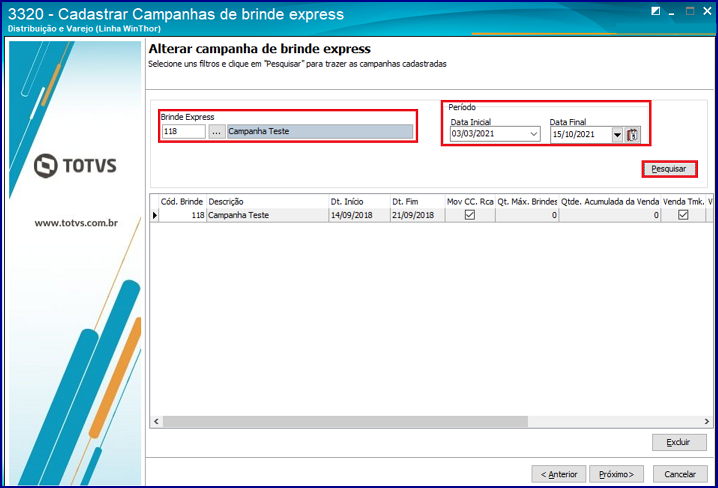This screenshot has width=718, height=488.
Task: Click the Dt. Fim column header
Action: (x=417, y=201)
